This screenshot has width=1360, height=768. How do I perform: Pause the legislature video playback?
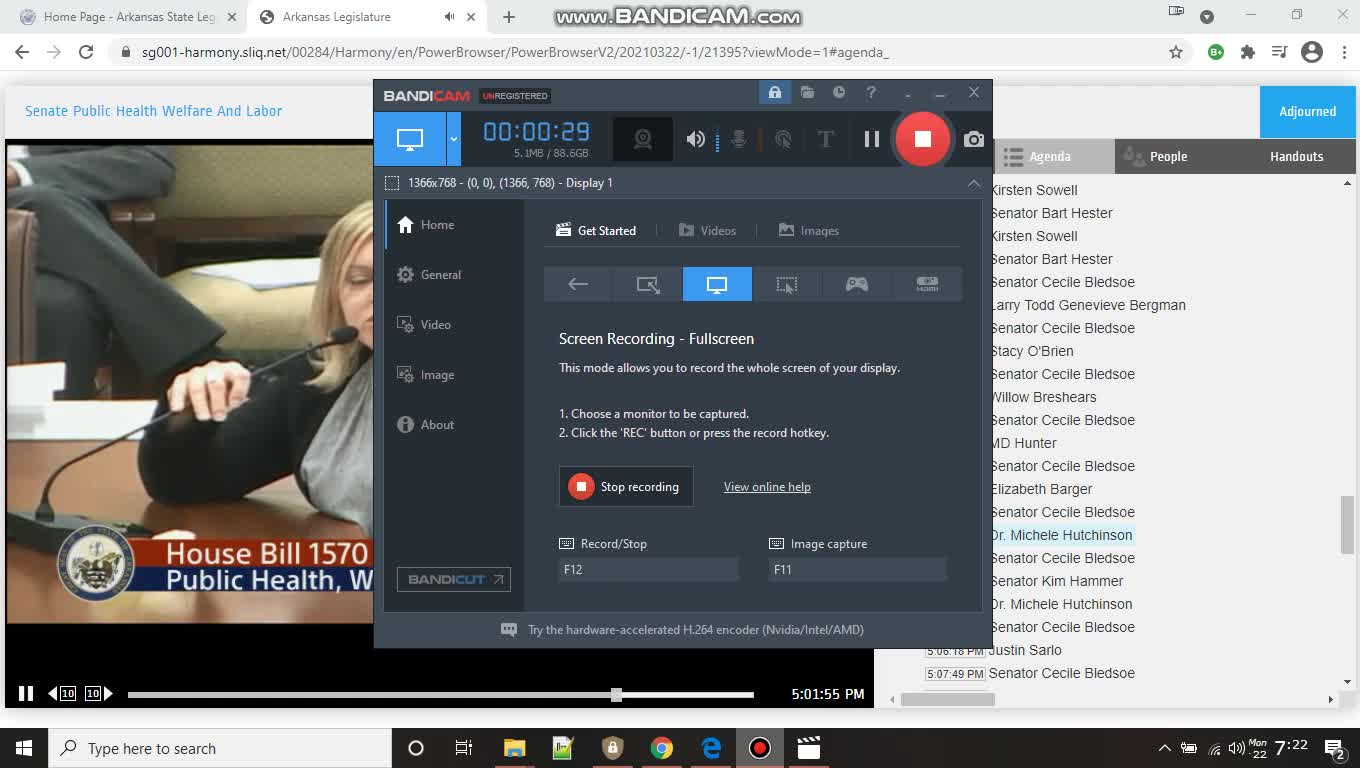pos(26,693)
